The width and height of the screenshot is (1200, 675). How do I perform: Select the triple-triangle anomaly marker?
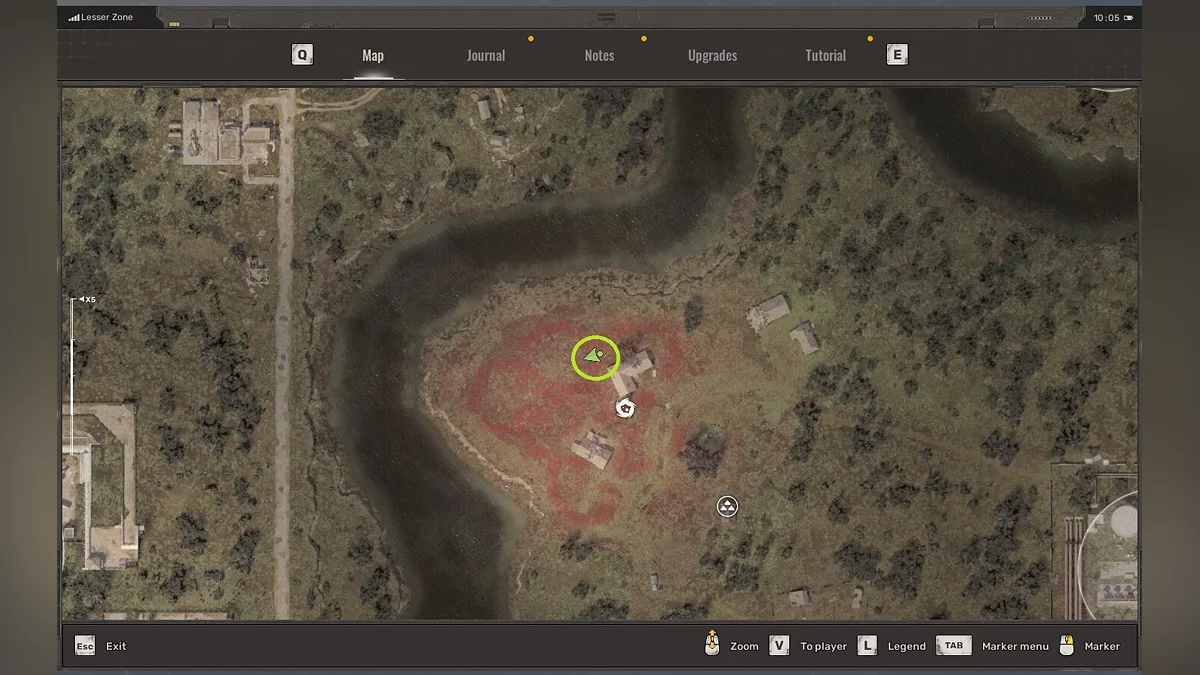pos(727,507)
